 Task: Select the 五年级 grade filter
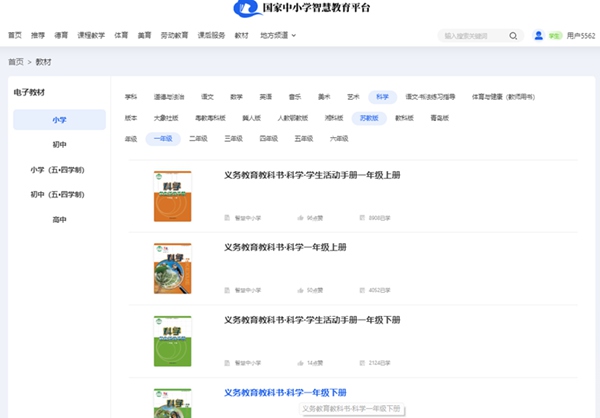point(304,139)
